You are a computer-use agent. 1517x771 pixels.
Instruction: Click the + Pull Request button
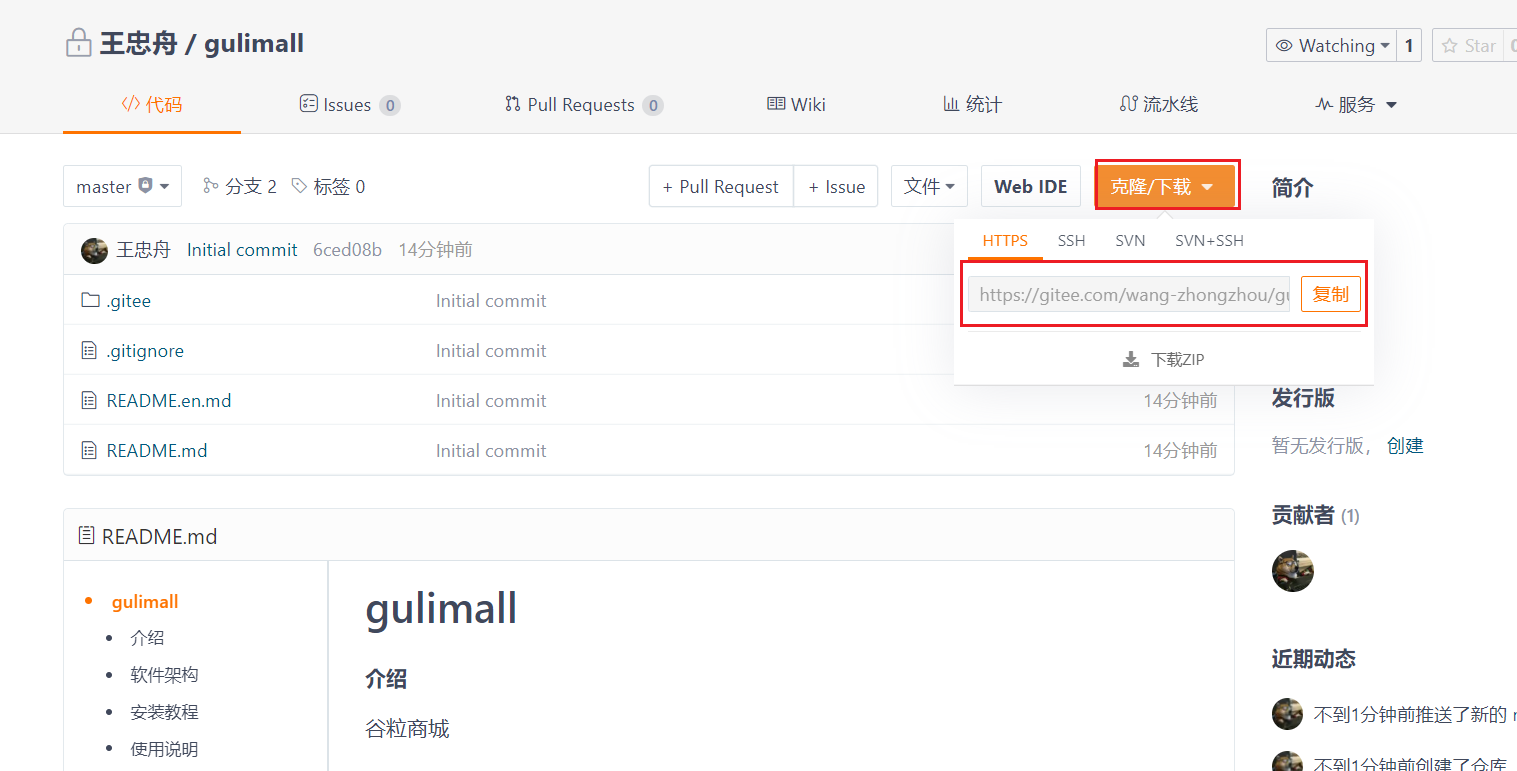coord(721,186)
